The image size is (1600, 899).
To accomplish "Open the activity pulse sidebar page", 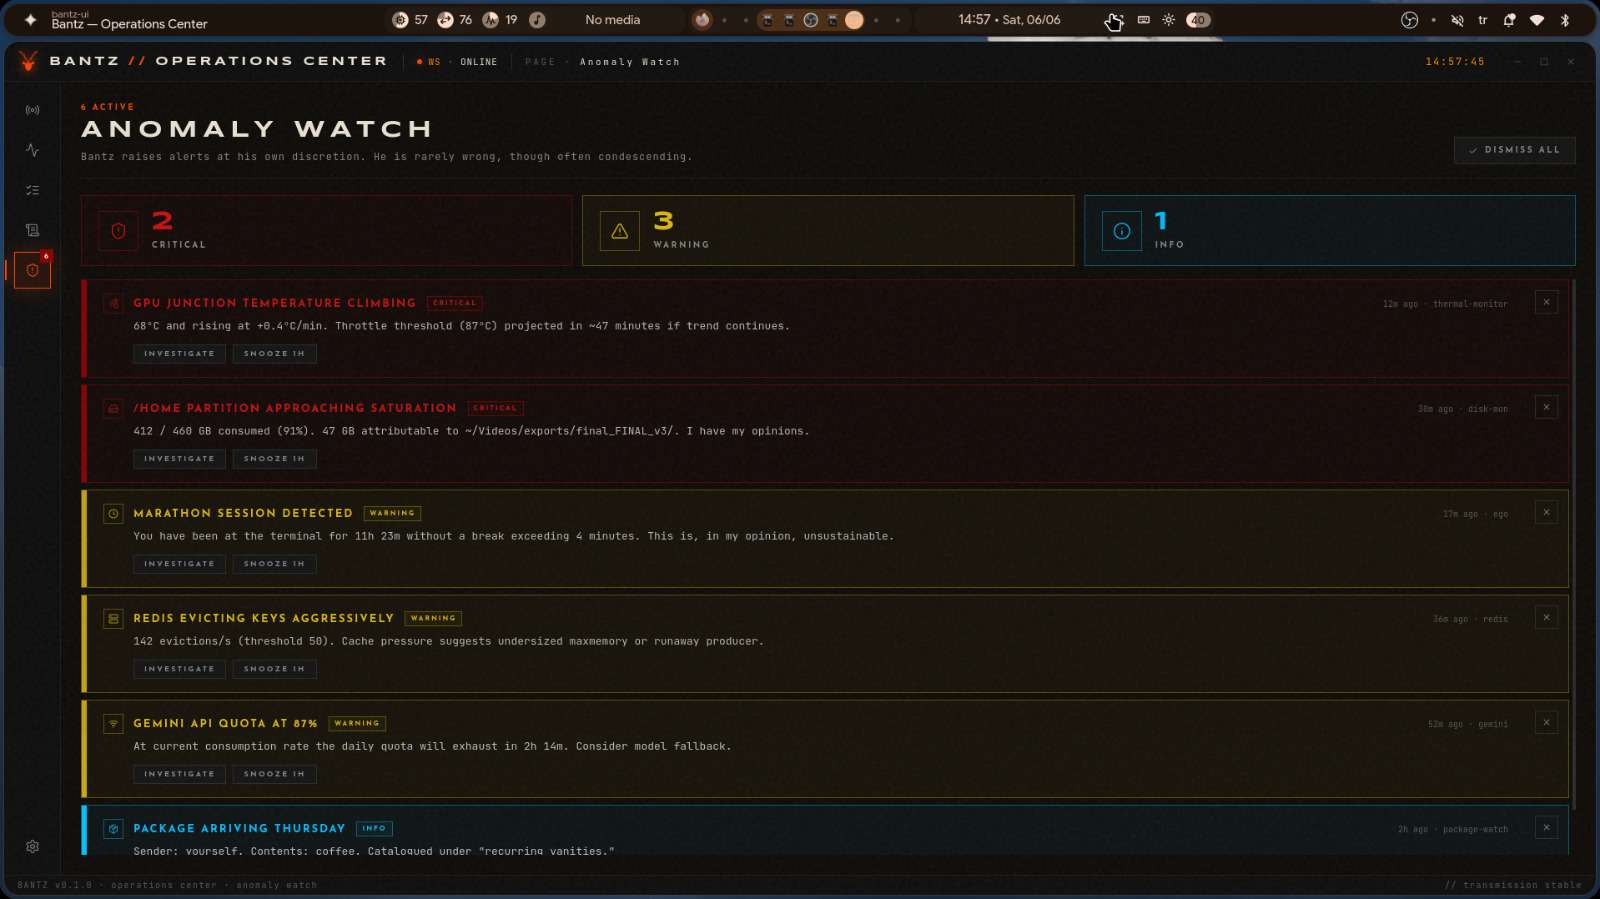I will pyautogui.click(x=32, y=150).
